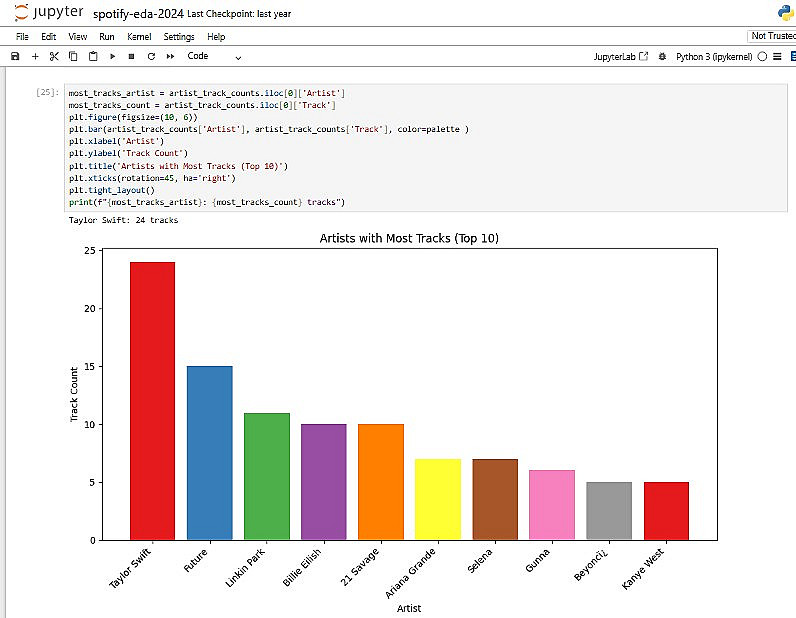
Task: Click the kernel status circle indicator
Action: [x=762, y=56]
